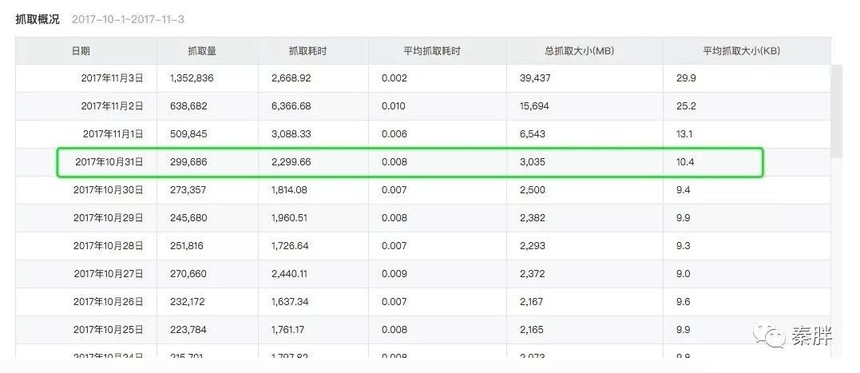This screenshot has height=373, width=860.
Task: Click total size value 6,543
Action: (x=533, y=134)
